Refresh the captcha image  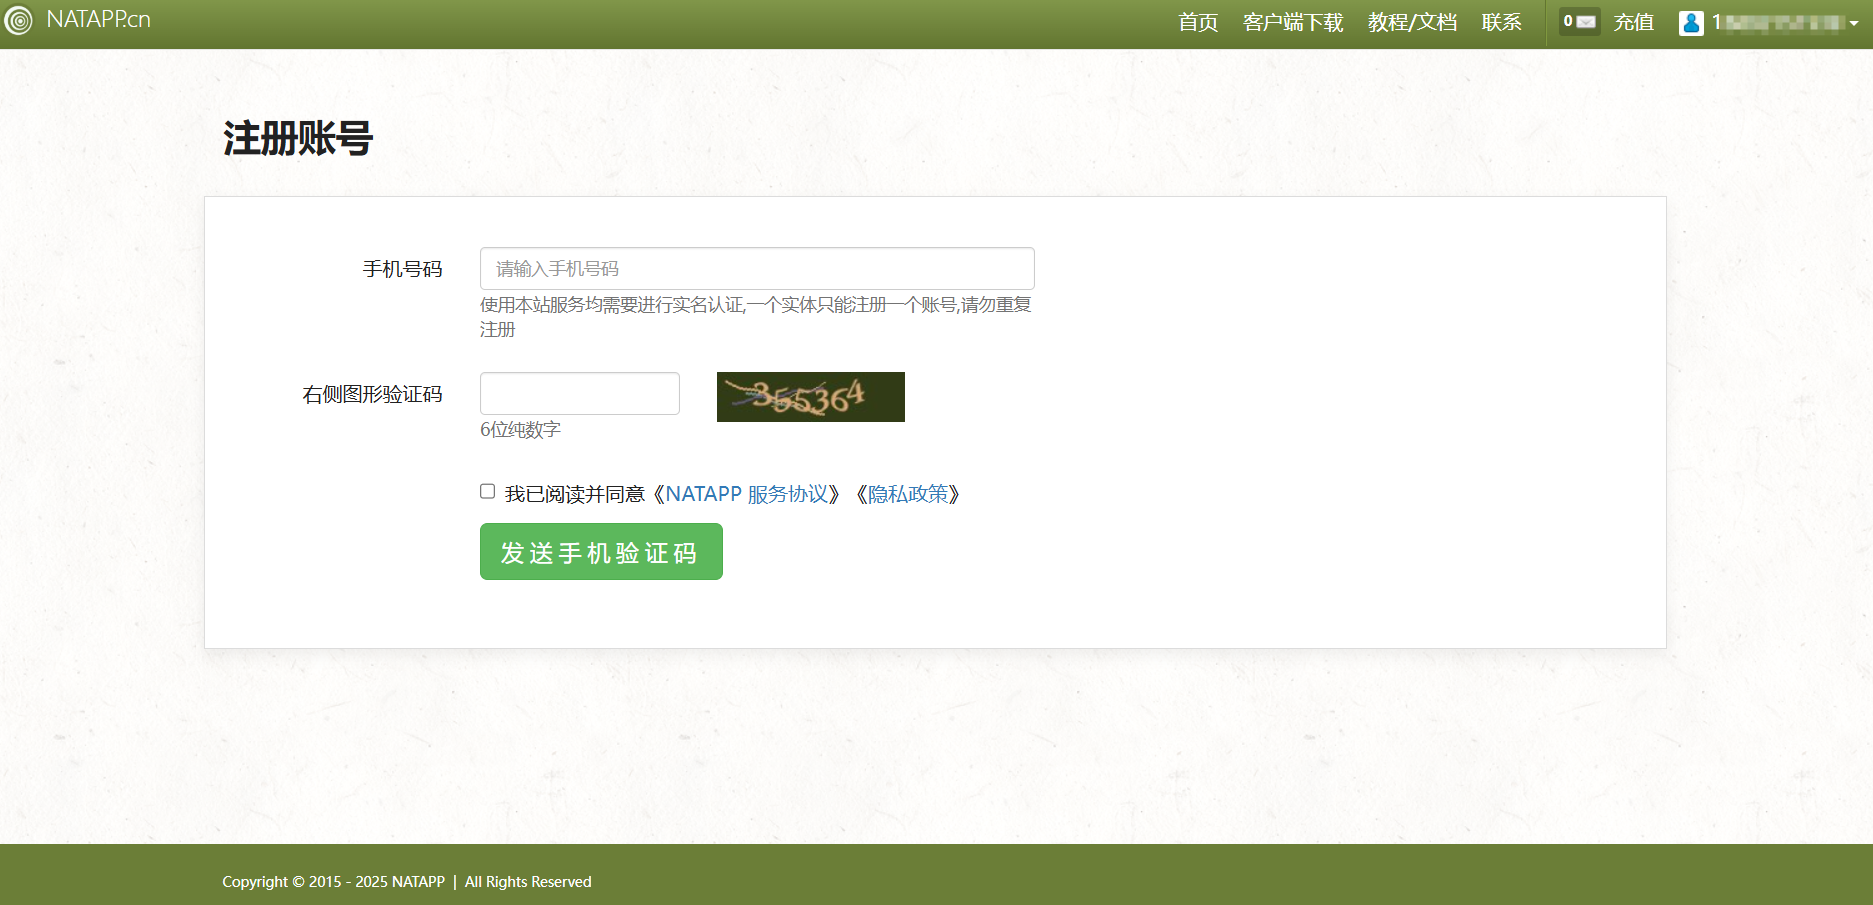coord(810,397)
